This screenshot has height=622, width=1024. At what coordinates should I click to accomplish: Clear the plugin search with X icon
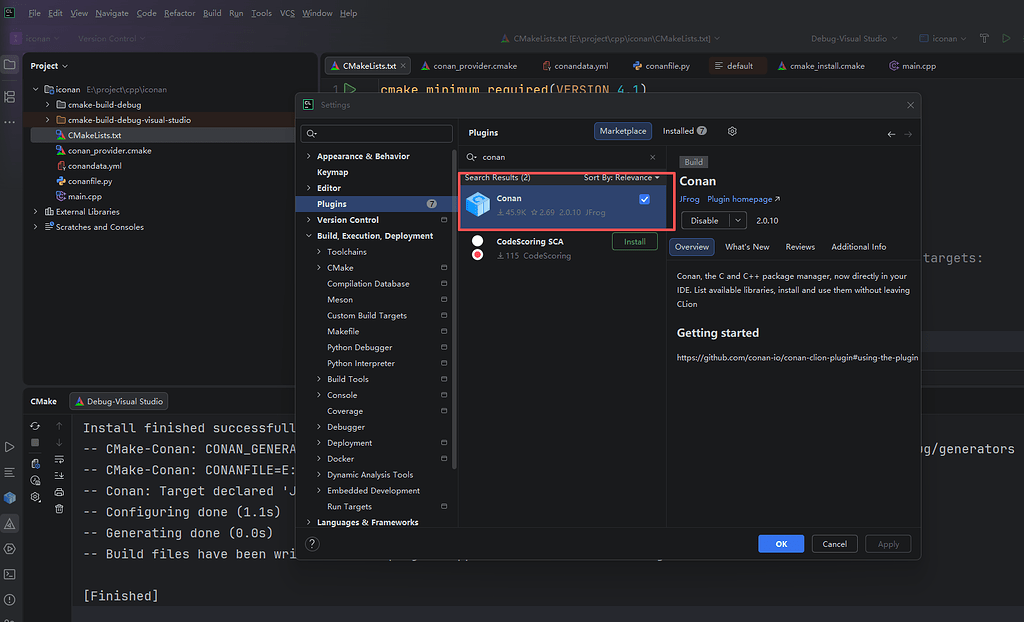pos(652,157)
